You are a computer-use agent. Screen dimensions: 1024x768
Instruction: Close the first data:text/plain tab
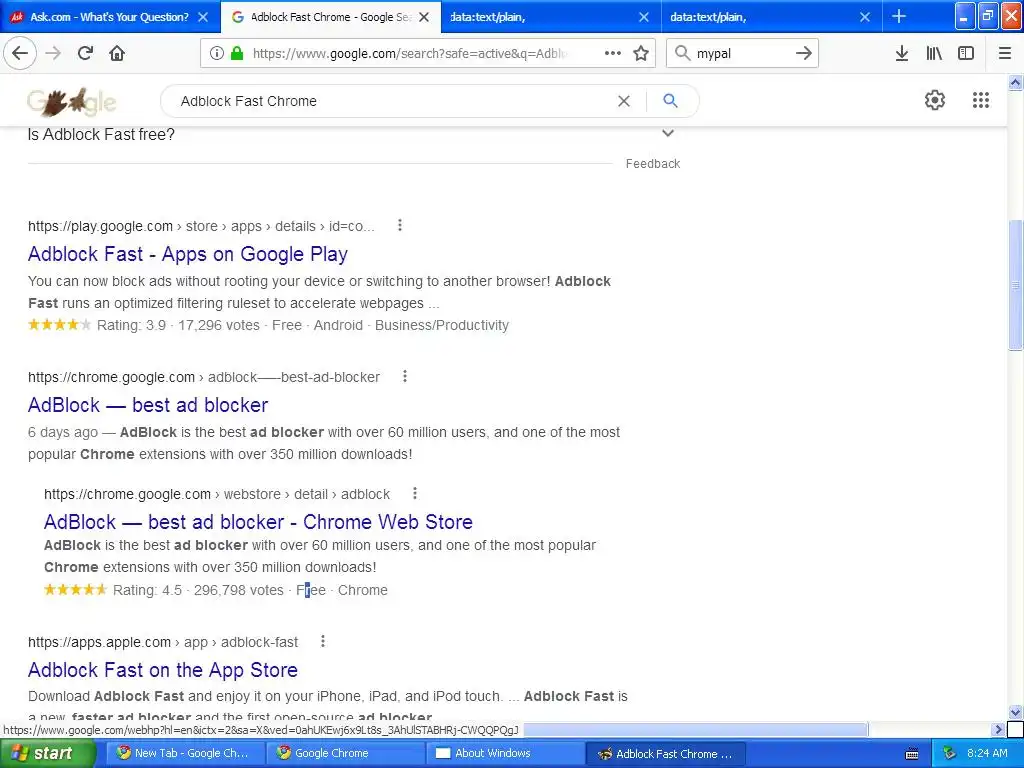click(x=644, y=17)
